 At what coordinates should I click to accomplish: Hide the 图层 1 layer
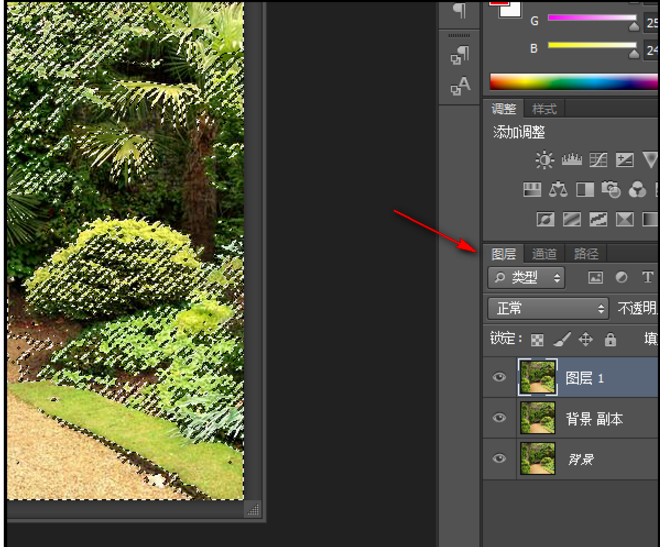coord(499,377)
